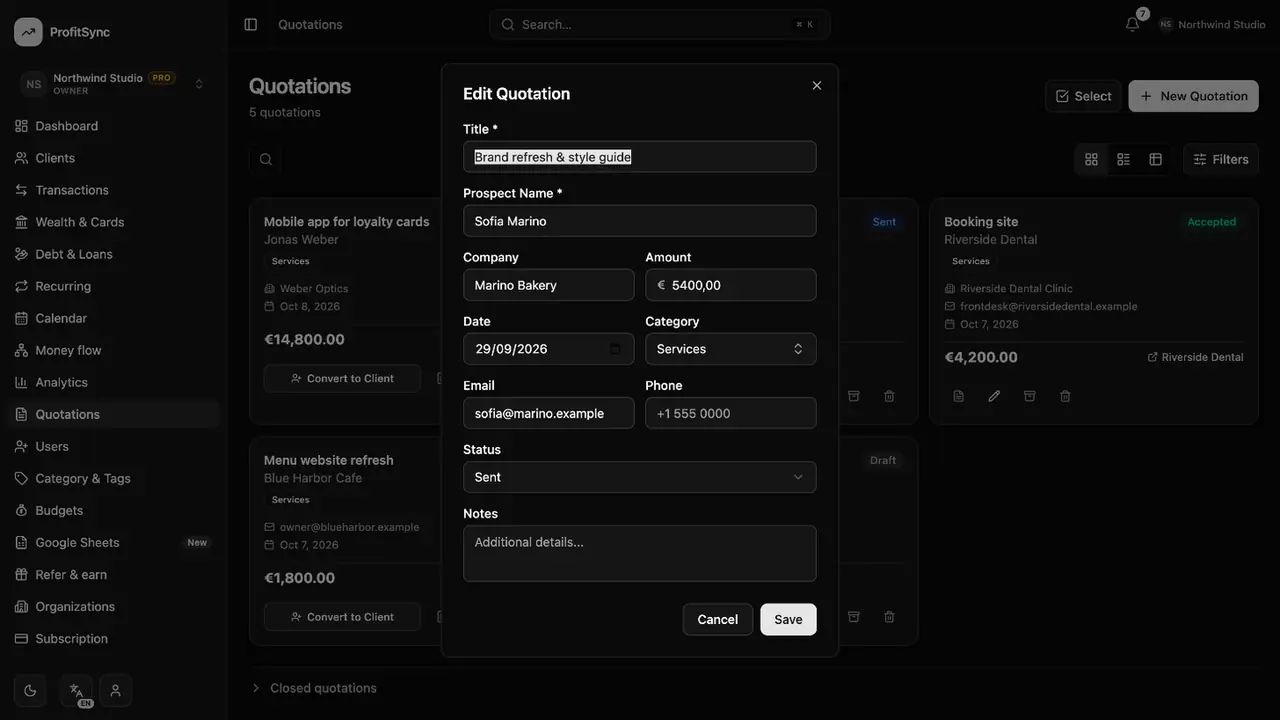Click the archive icon on the Draft card
Image resolution: width=1280 pixels, height=720 pixels.
[854, 617]
